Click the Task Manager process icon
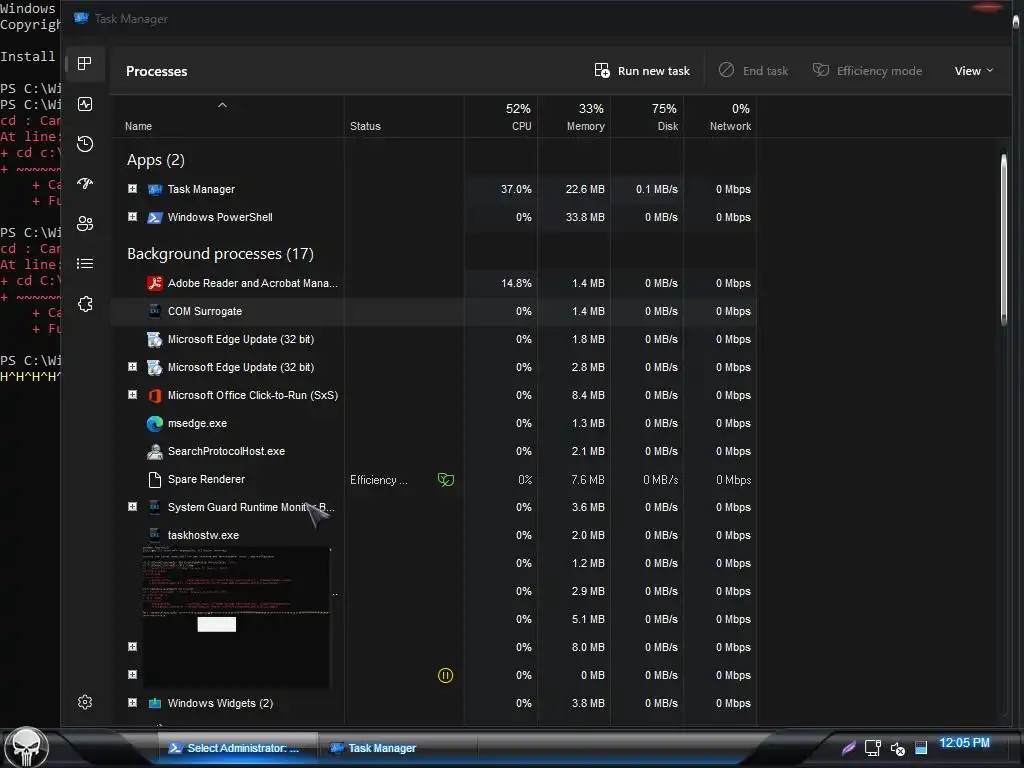Viewport: 1024px width, 768px height. point(155,189)
